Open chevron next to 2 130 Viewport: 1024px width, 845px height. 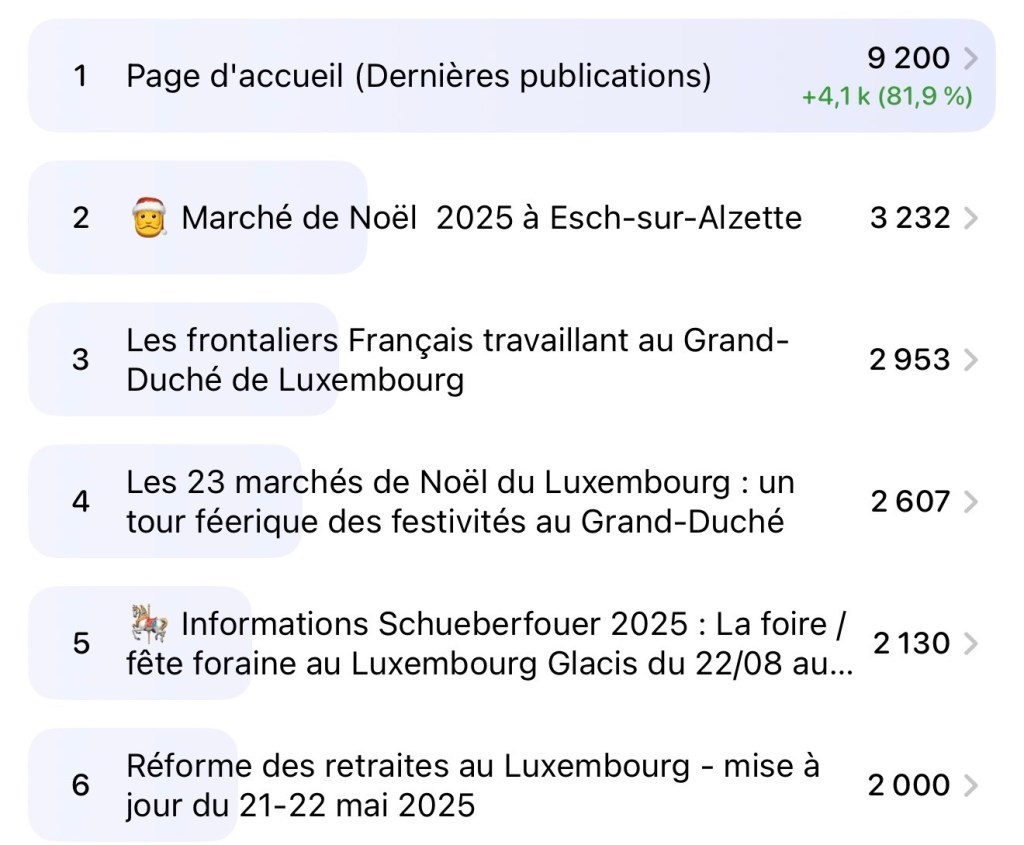point(969,643)
